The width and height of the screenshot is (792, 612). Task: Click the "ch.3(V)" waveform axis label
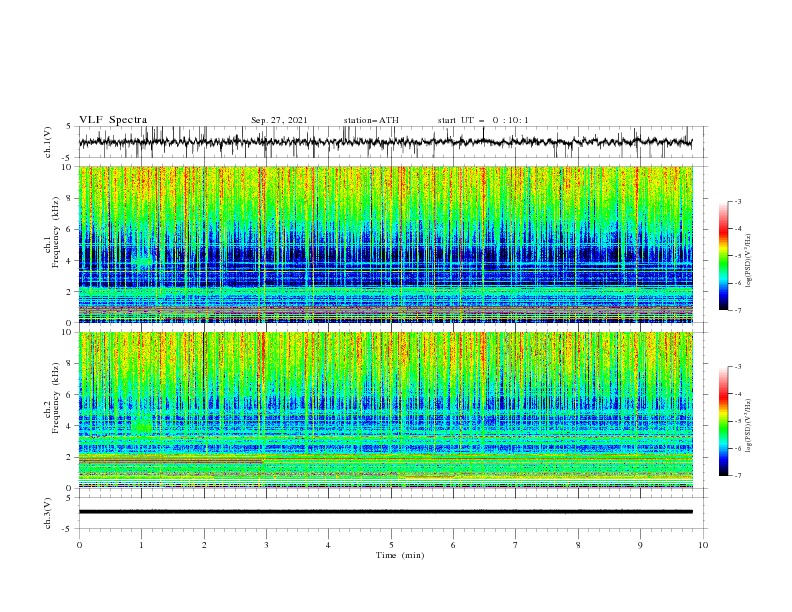[x=48, y=513]
